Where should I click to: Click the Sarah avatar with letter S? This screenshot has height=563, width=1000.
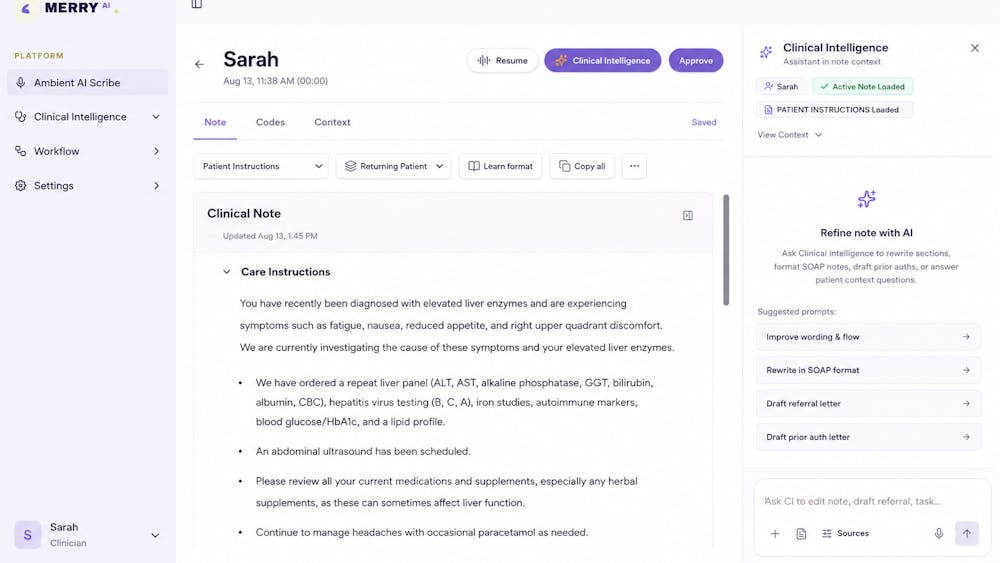pos(27,535)
